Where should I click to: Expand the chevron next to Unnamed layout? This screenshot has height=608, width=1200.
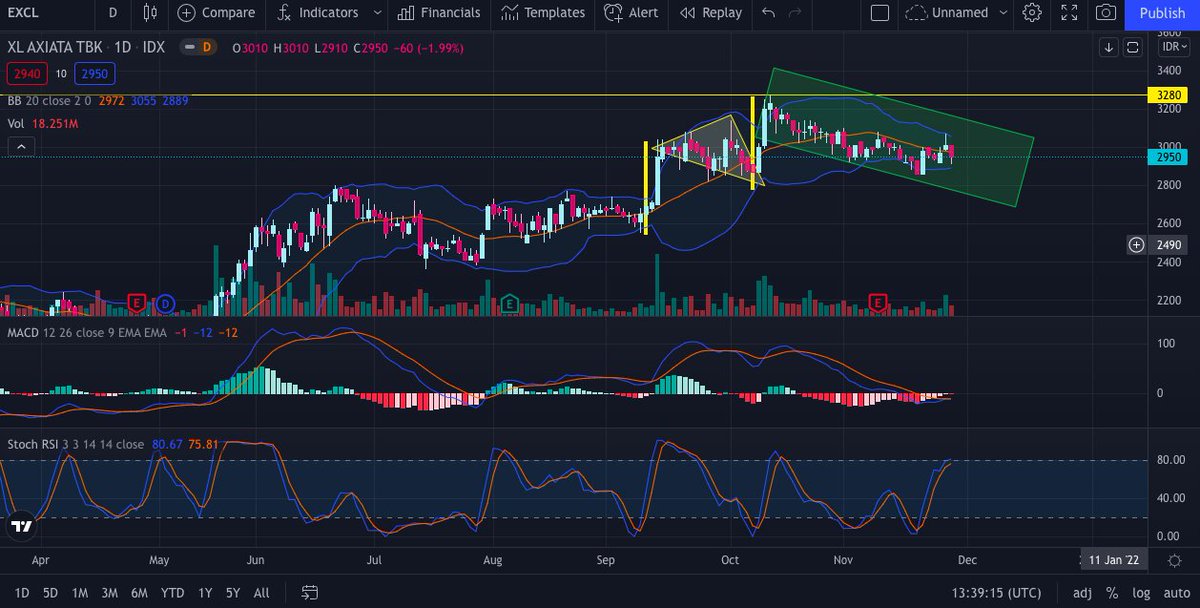pos(1004,13)
